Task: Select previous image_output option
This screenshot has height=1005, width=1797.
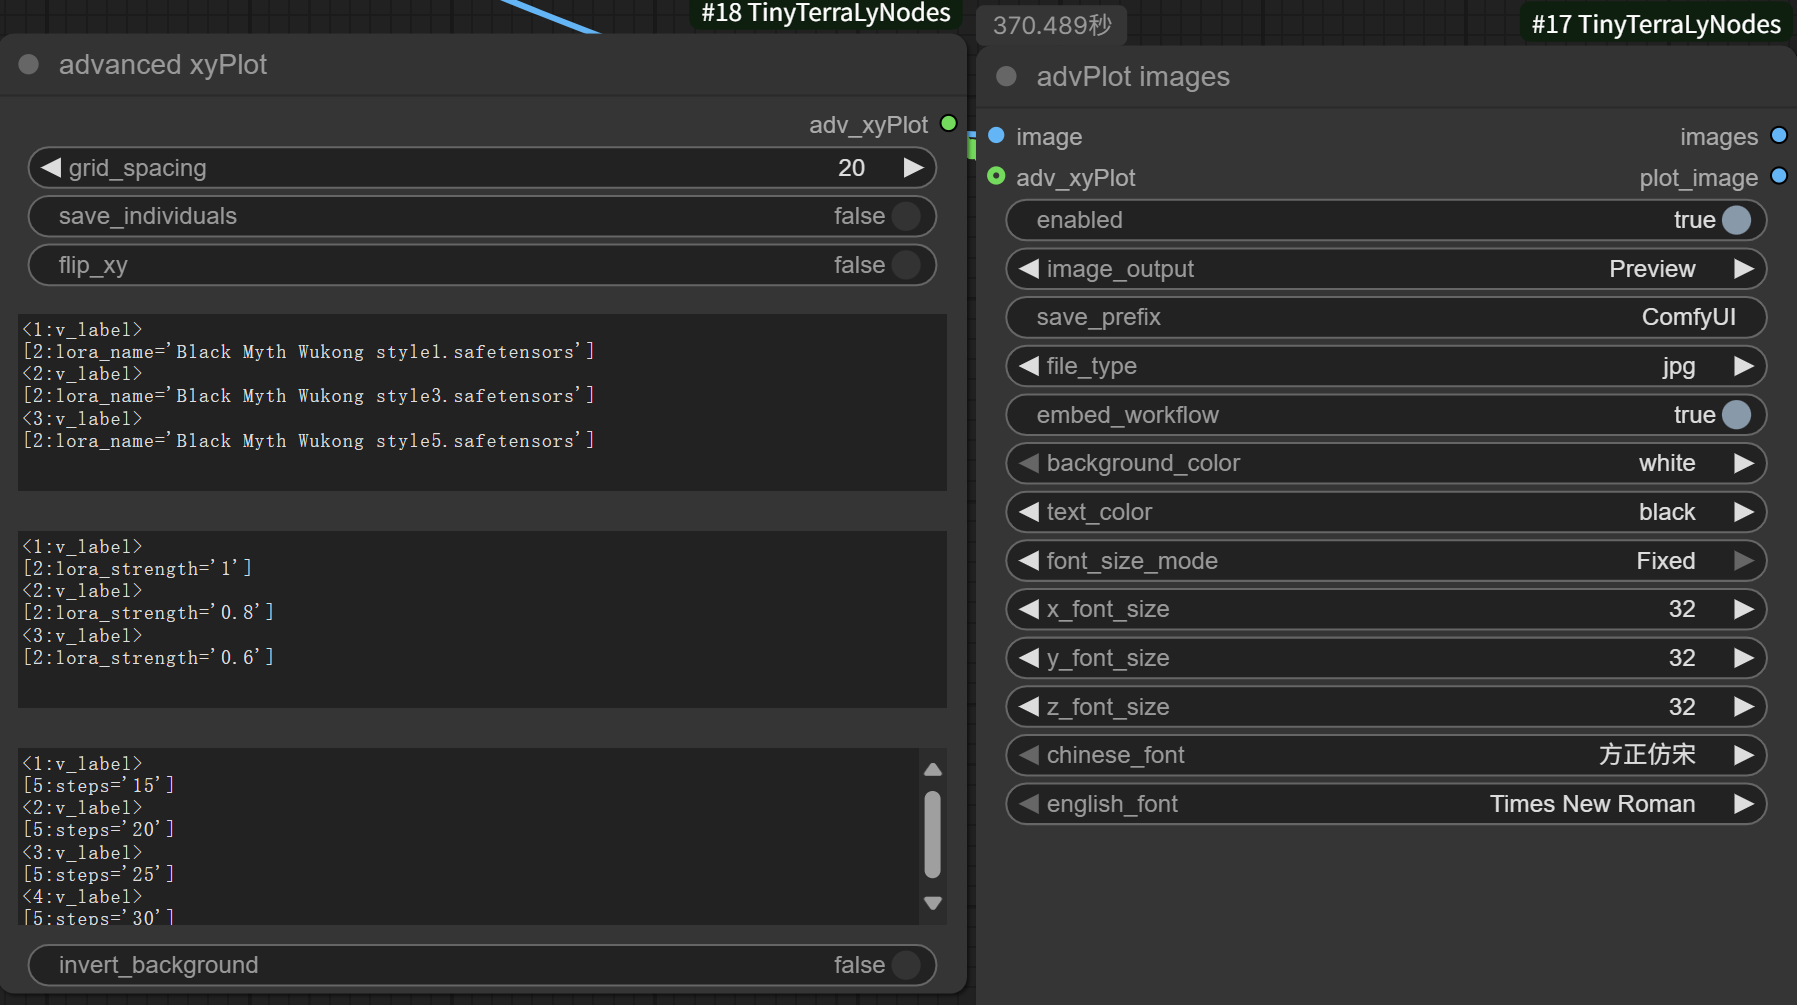Action: point(1029,268)
